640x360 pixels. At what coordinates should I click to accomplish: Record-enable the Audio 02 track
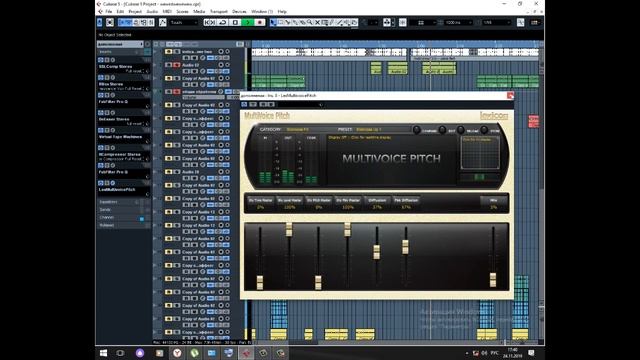(221, 65)
